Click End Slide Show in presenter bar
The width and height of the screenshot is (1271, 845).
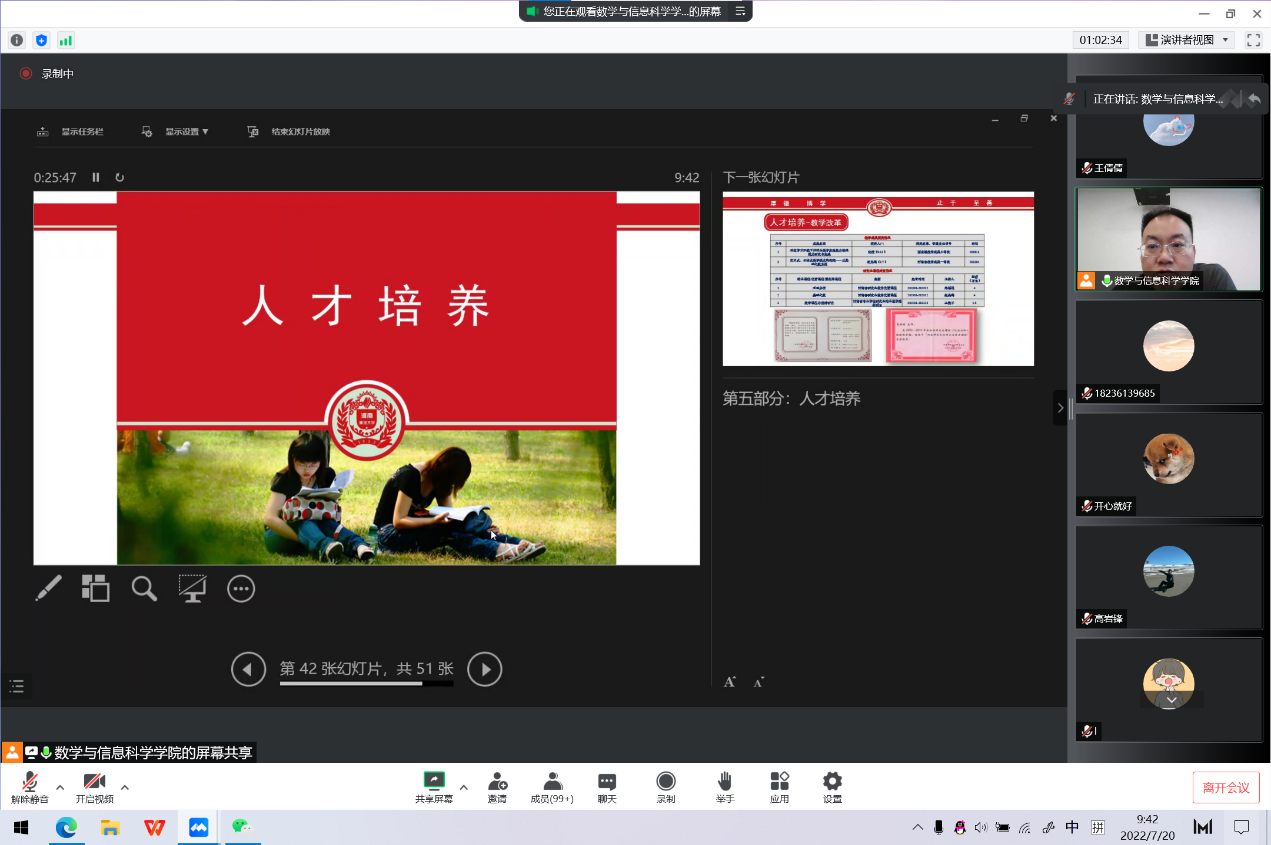click(x=289, y=131)
